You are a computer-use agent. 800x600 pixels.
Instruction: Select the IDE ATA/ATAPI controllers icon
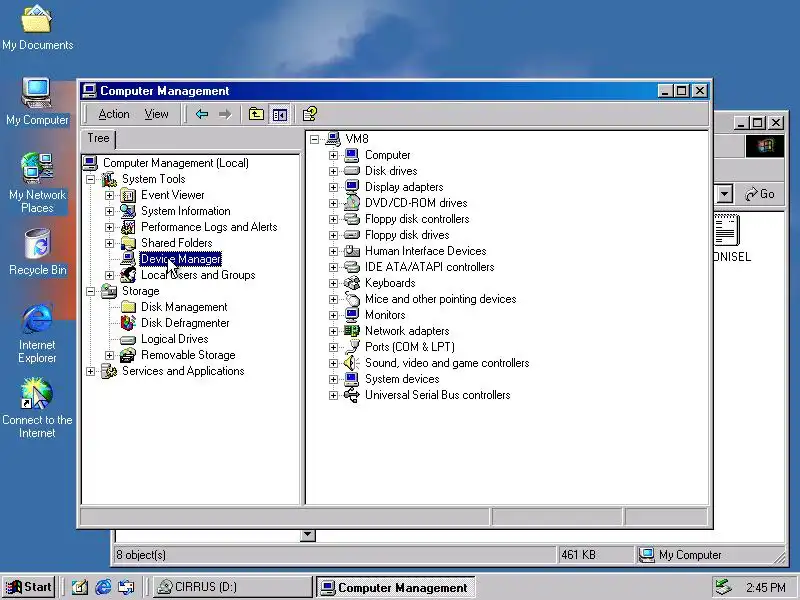(x=352, y=267)
